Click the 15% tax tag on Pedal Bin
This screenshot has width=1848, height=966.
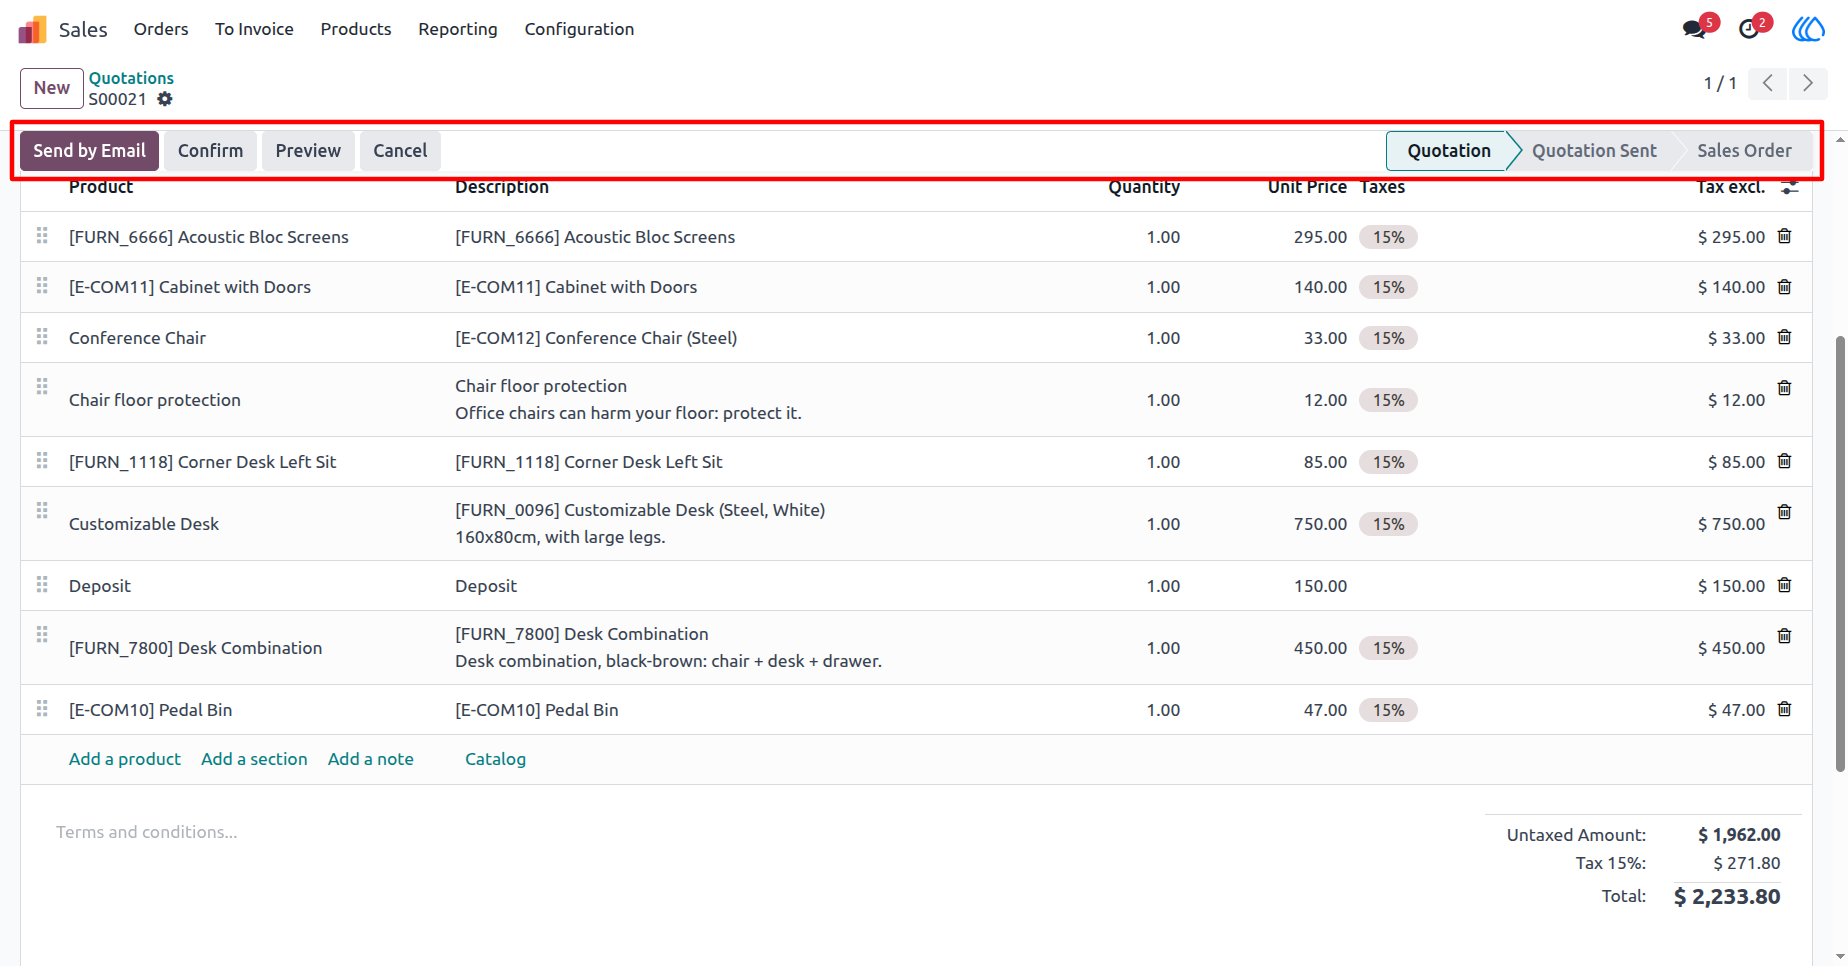pyautogui.click(x=1388, y=710)
